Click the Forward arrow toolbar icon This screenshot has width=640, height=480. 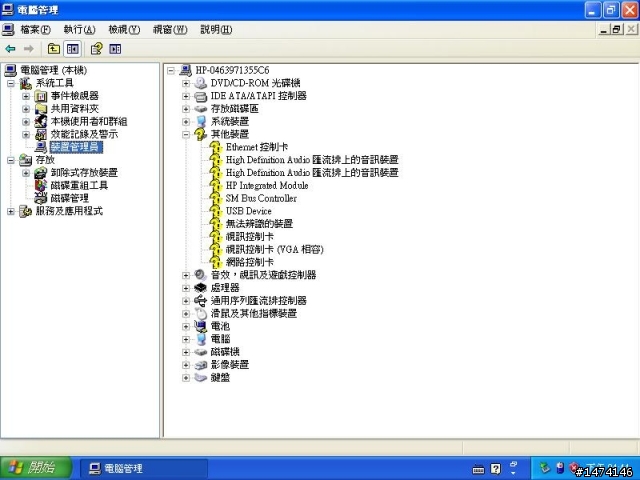tap(29, 49)
